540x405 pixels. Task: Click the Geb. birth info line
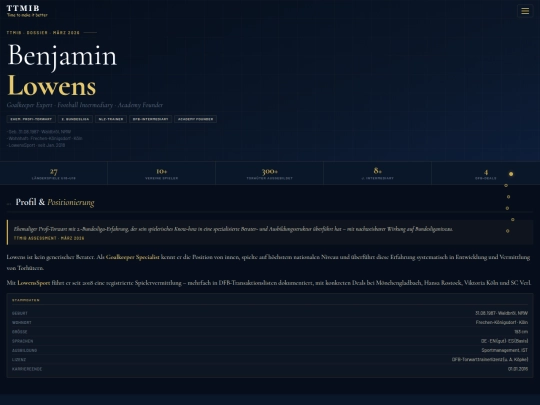tap(39, 132)
